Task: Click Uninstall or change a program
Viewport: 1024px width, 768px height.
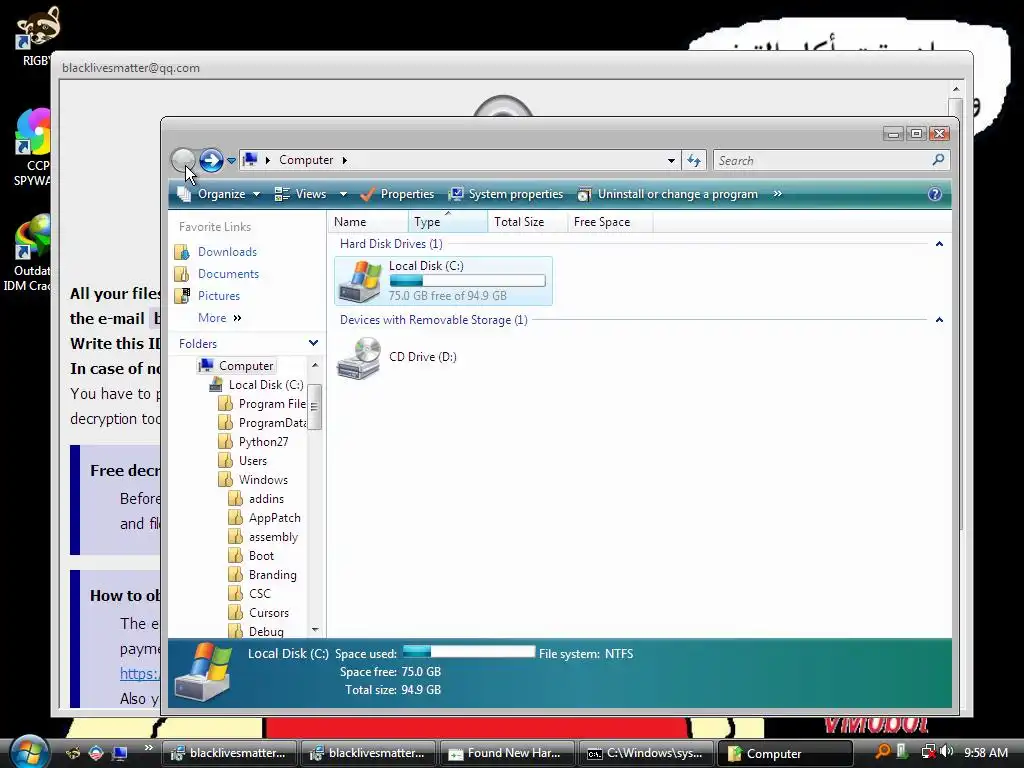Action: click(x=667, y=194)
